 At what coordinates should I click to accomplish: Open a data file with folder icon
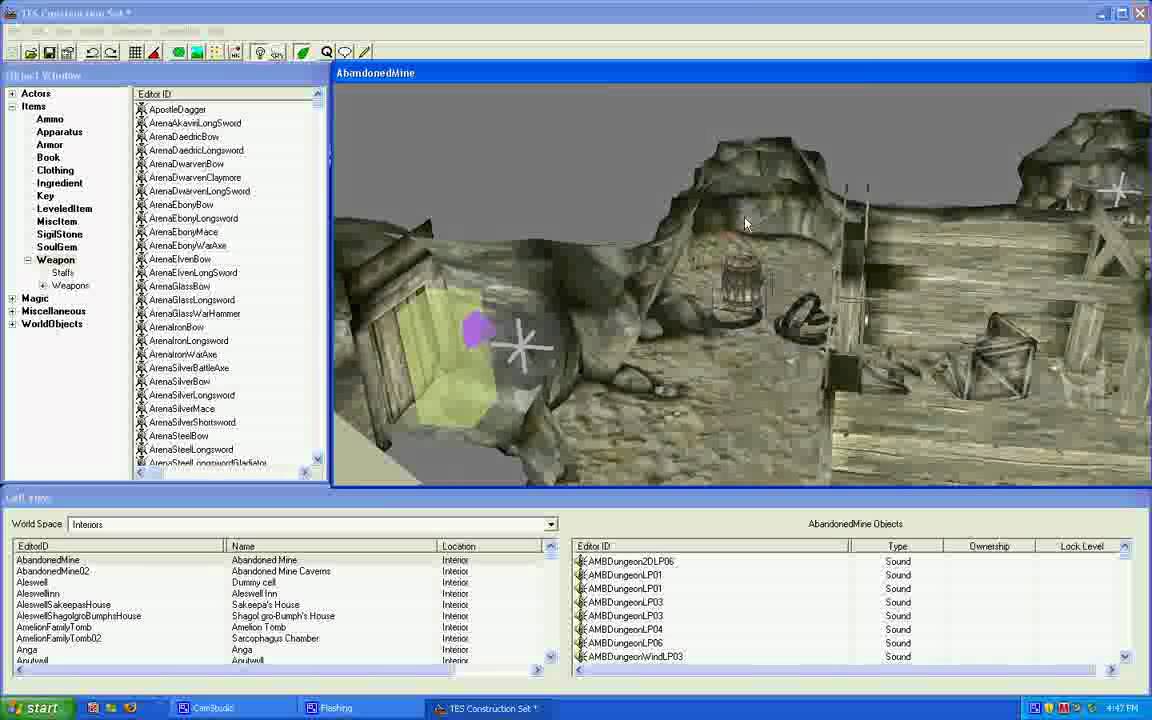(x=31, y=52)
